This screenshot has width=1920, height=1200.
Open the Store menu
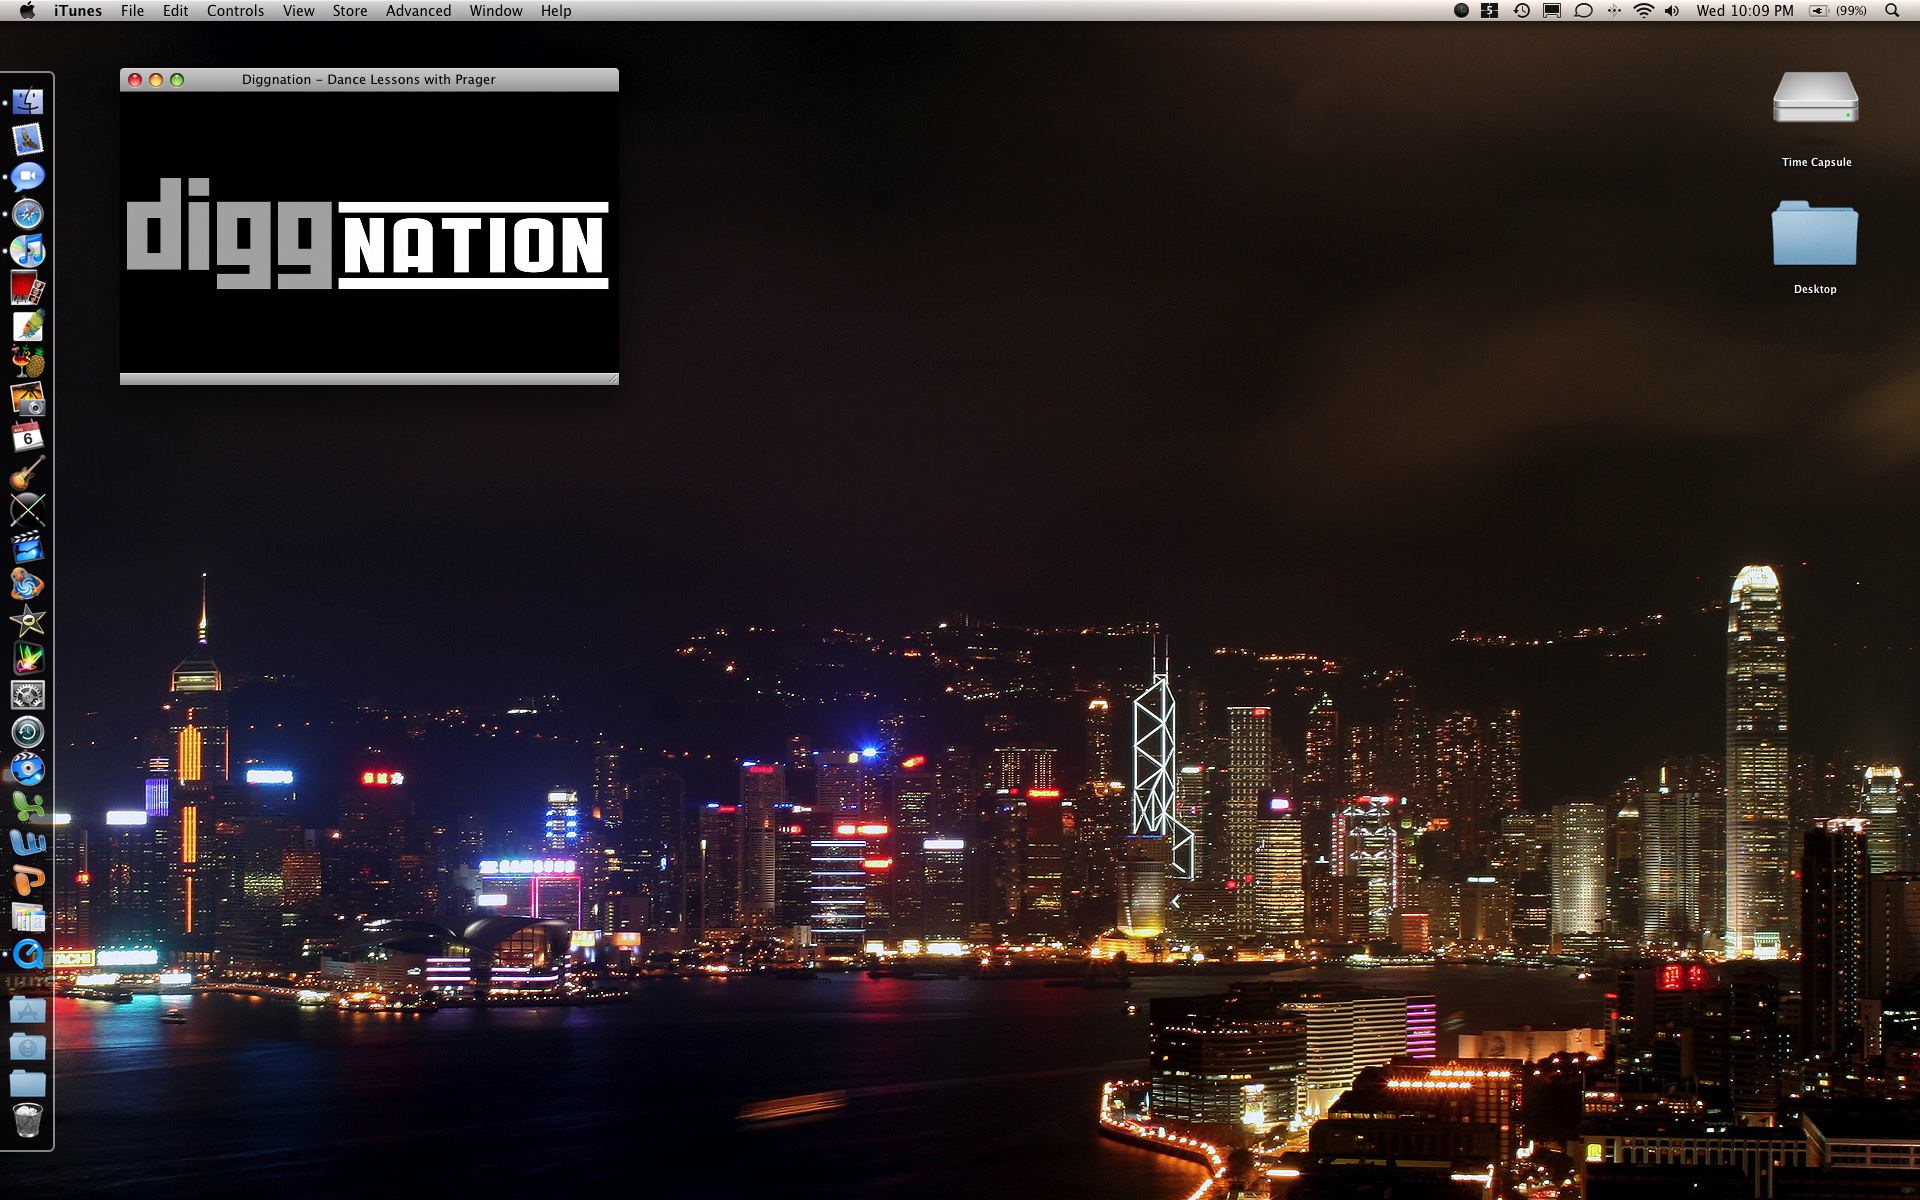(349, 11)
